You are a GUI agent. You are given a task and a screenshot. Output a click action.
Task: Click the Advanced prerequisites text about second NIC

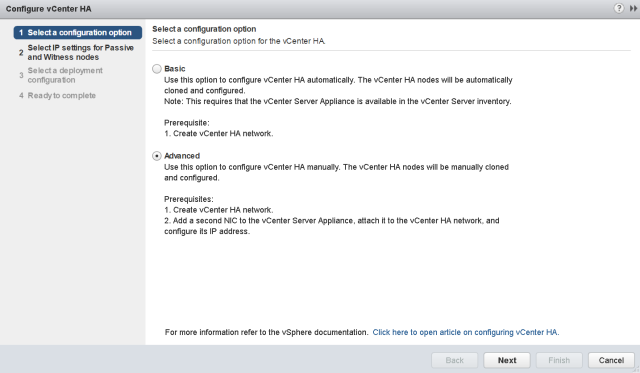click(331, 226)
